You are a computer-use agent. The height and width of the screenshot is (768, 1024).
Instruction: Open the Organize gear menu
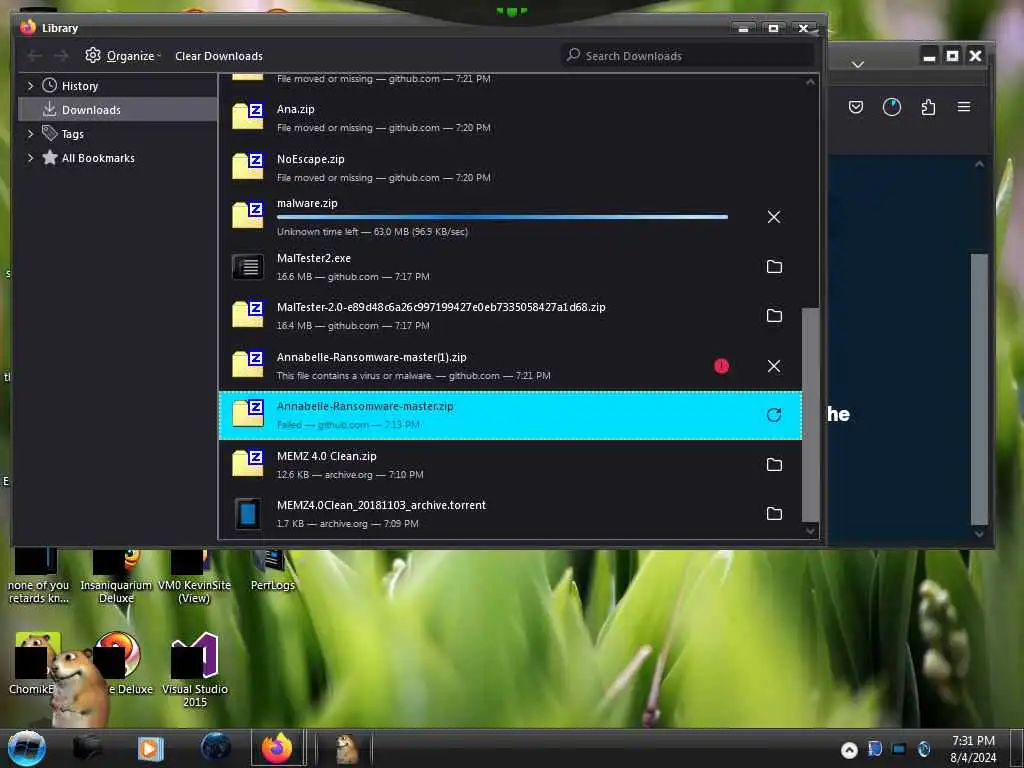pyautogui.click(x=123, y=56)
